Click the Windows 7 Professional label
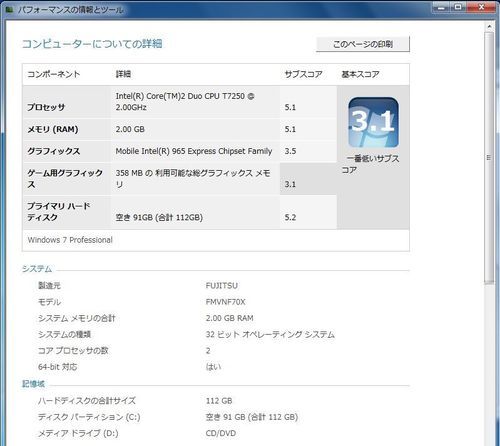500x446 pixels. click(x=70, y=240)
